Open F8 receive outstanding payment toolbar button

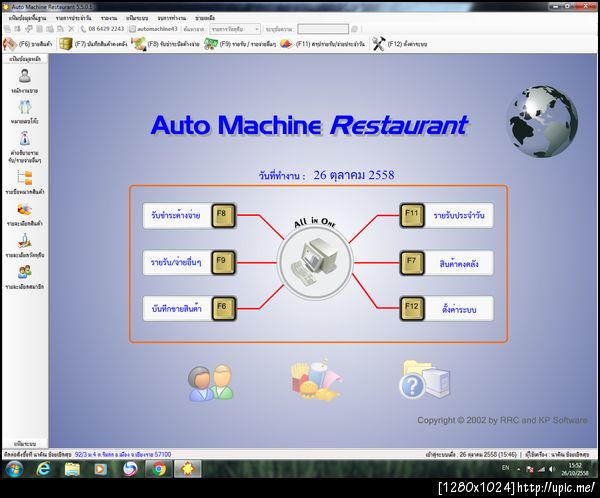pos(166,44)
